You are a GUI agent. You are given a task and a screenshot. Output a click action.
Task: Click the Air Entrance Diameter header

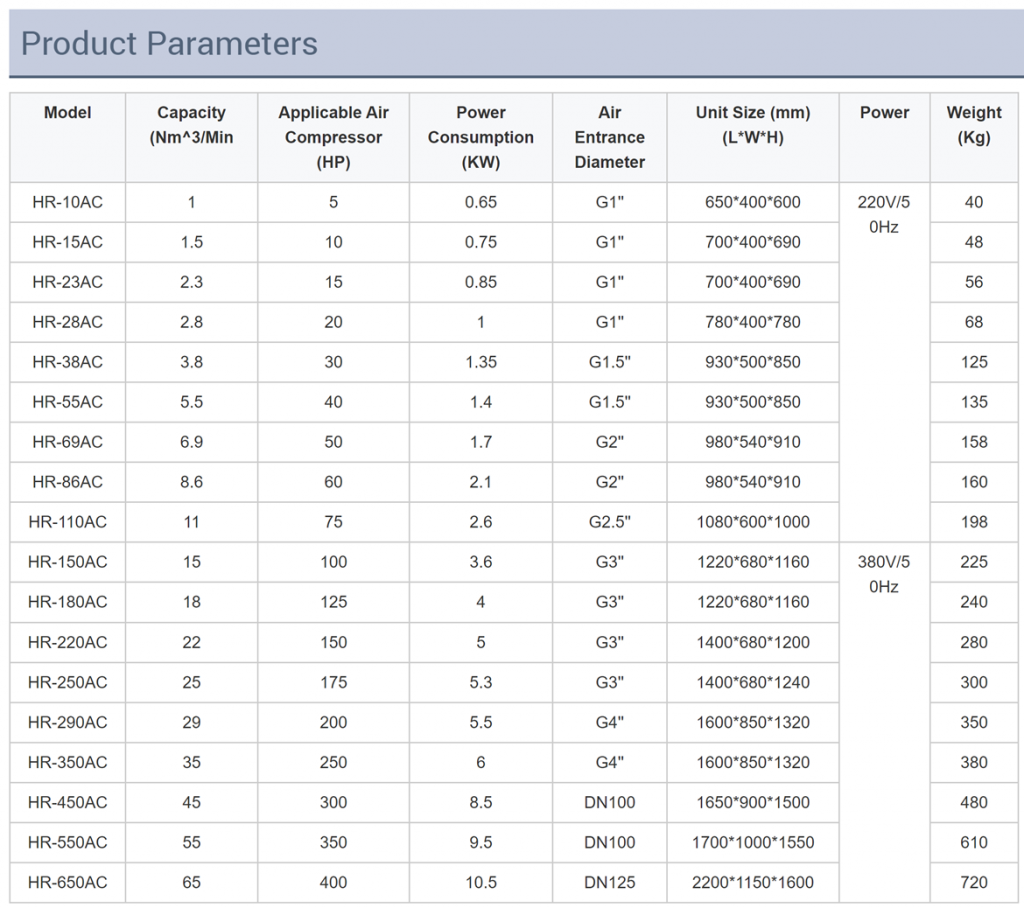click(609, 137)
